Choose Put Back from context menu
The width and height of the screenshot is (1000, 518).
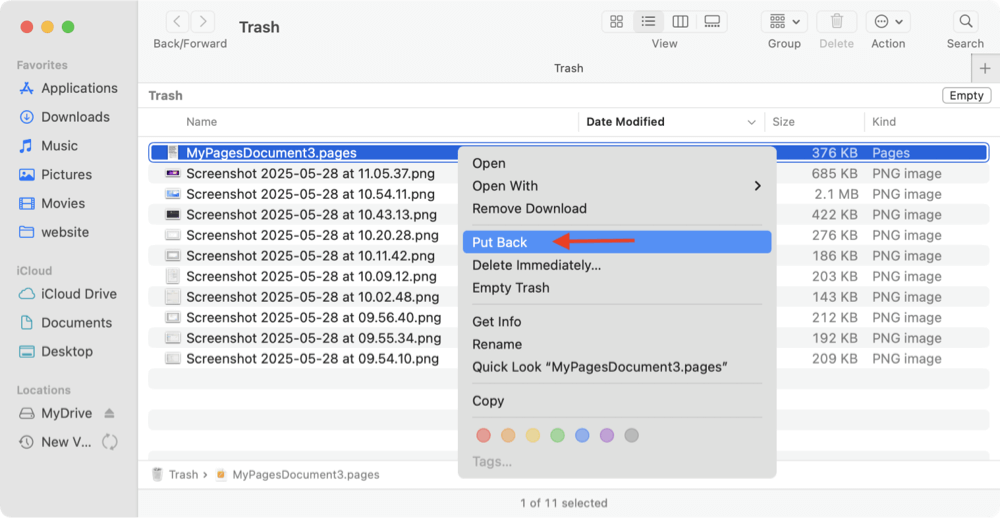point(617,242)
